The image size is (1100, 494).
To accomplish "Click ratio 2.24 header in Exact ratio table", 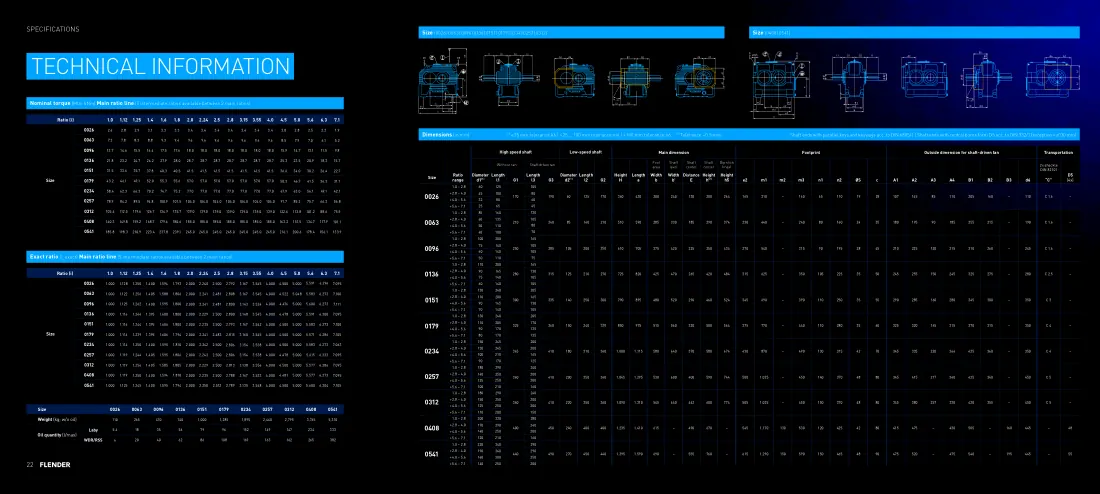I will pyautogui.click(x=203, y=272).
